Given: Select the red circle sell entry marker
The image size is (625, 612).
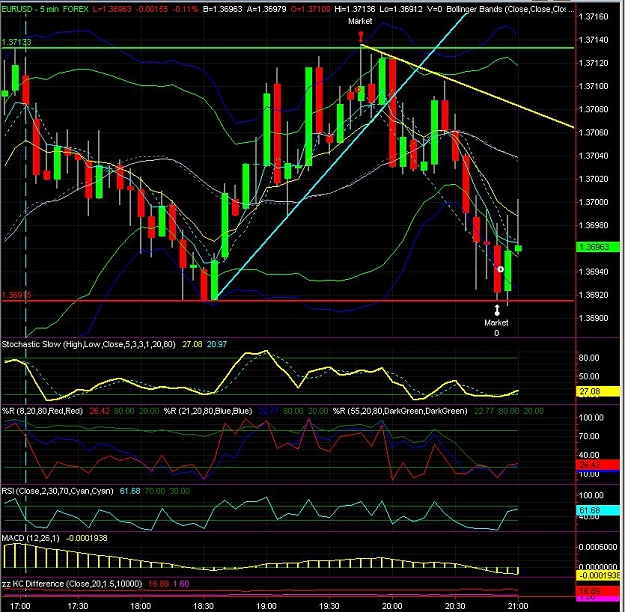Looking at the screenshot, I should [358, 90].
